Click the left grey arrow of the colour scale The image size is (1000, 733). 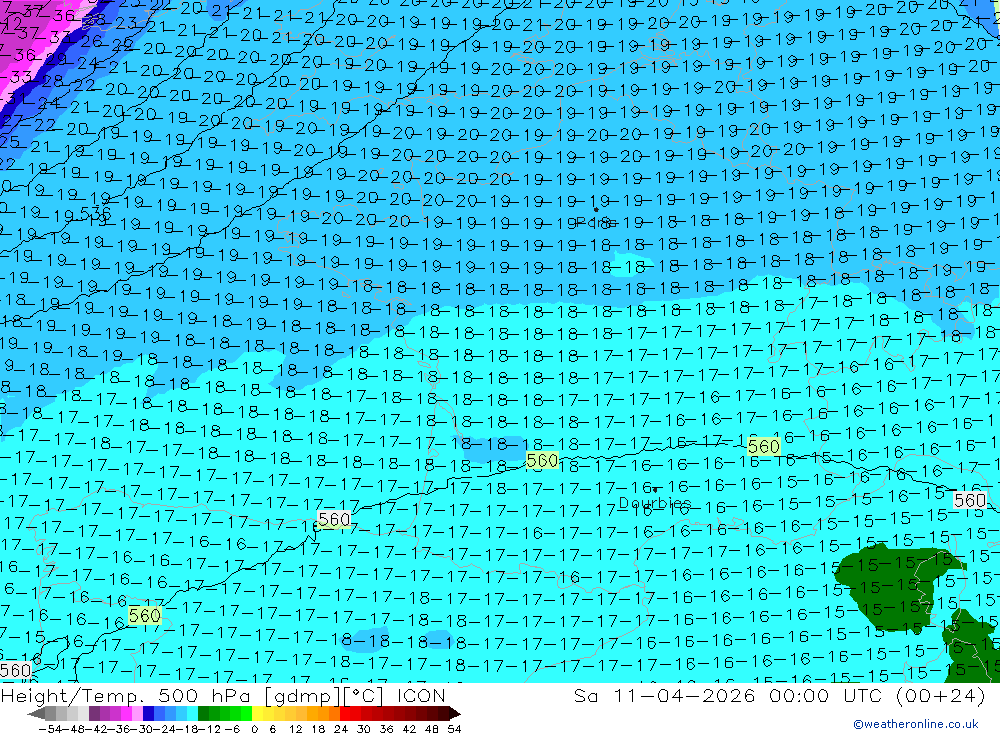tap(36, 713)
